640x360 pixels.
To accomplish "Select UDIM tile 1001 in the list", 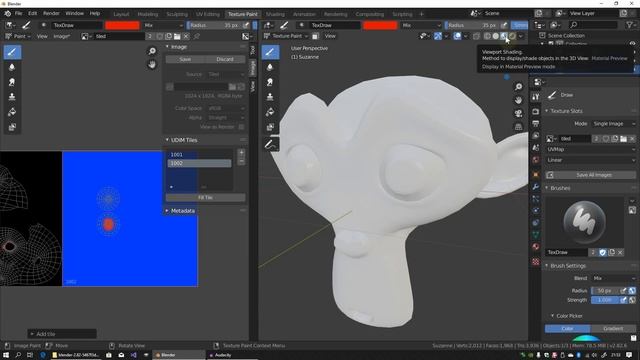I will (199, 155).
